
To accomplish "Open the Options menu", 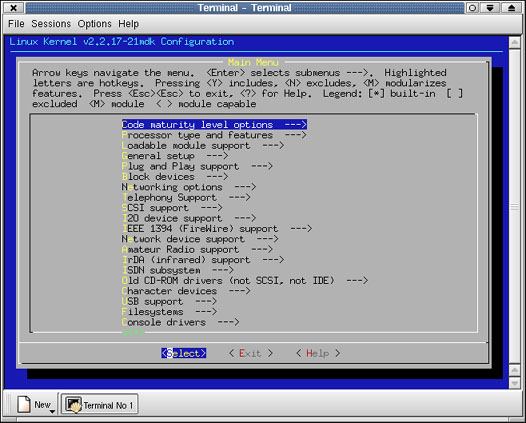I will click(94, 24).
